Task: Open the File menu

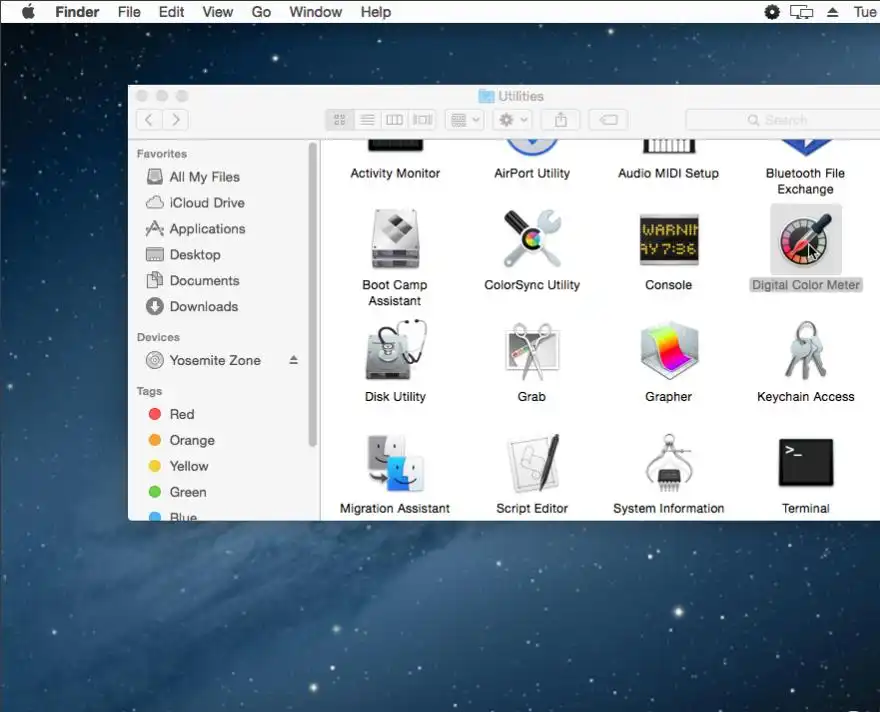Action: coord(129,12)
